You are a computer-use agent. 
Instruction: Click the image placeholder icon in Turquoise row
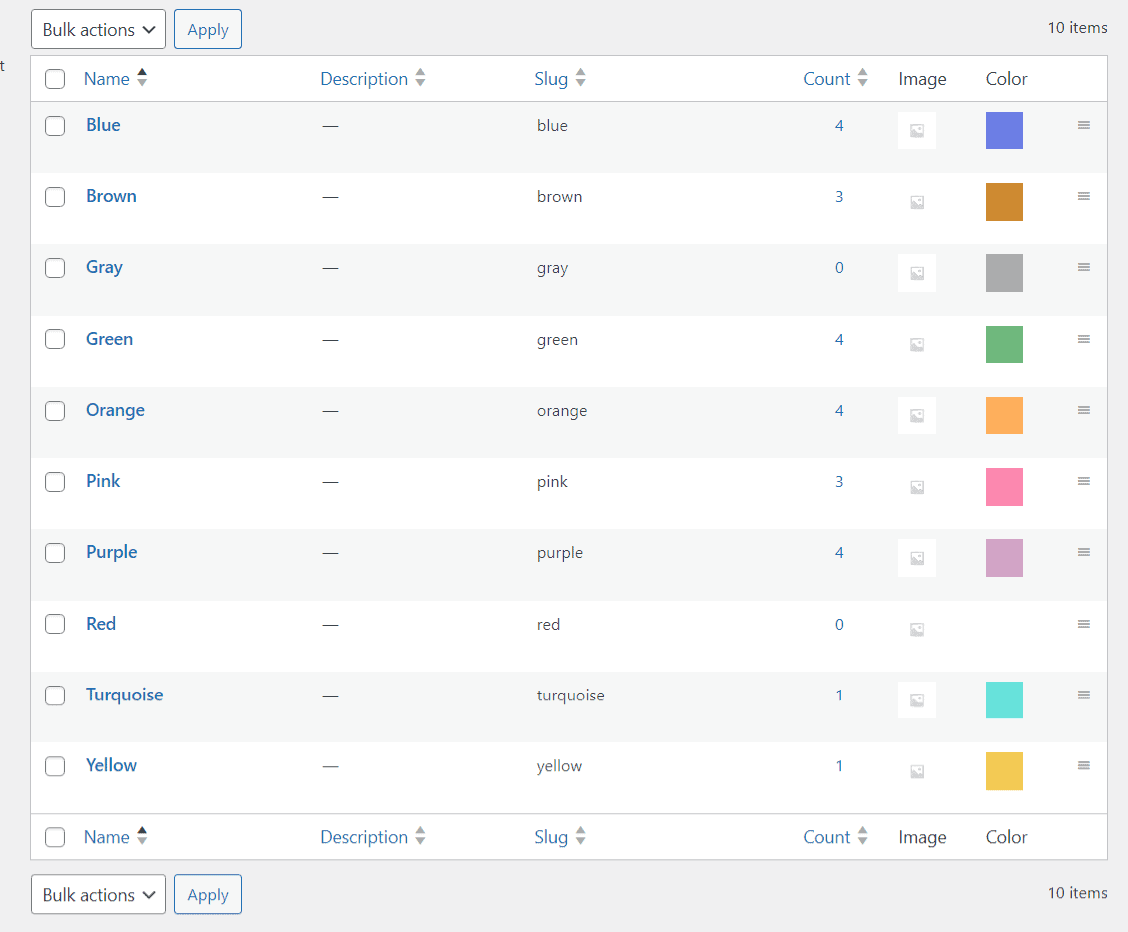[x=917, y=700]
